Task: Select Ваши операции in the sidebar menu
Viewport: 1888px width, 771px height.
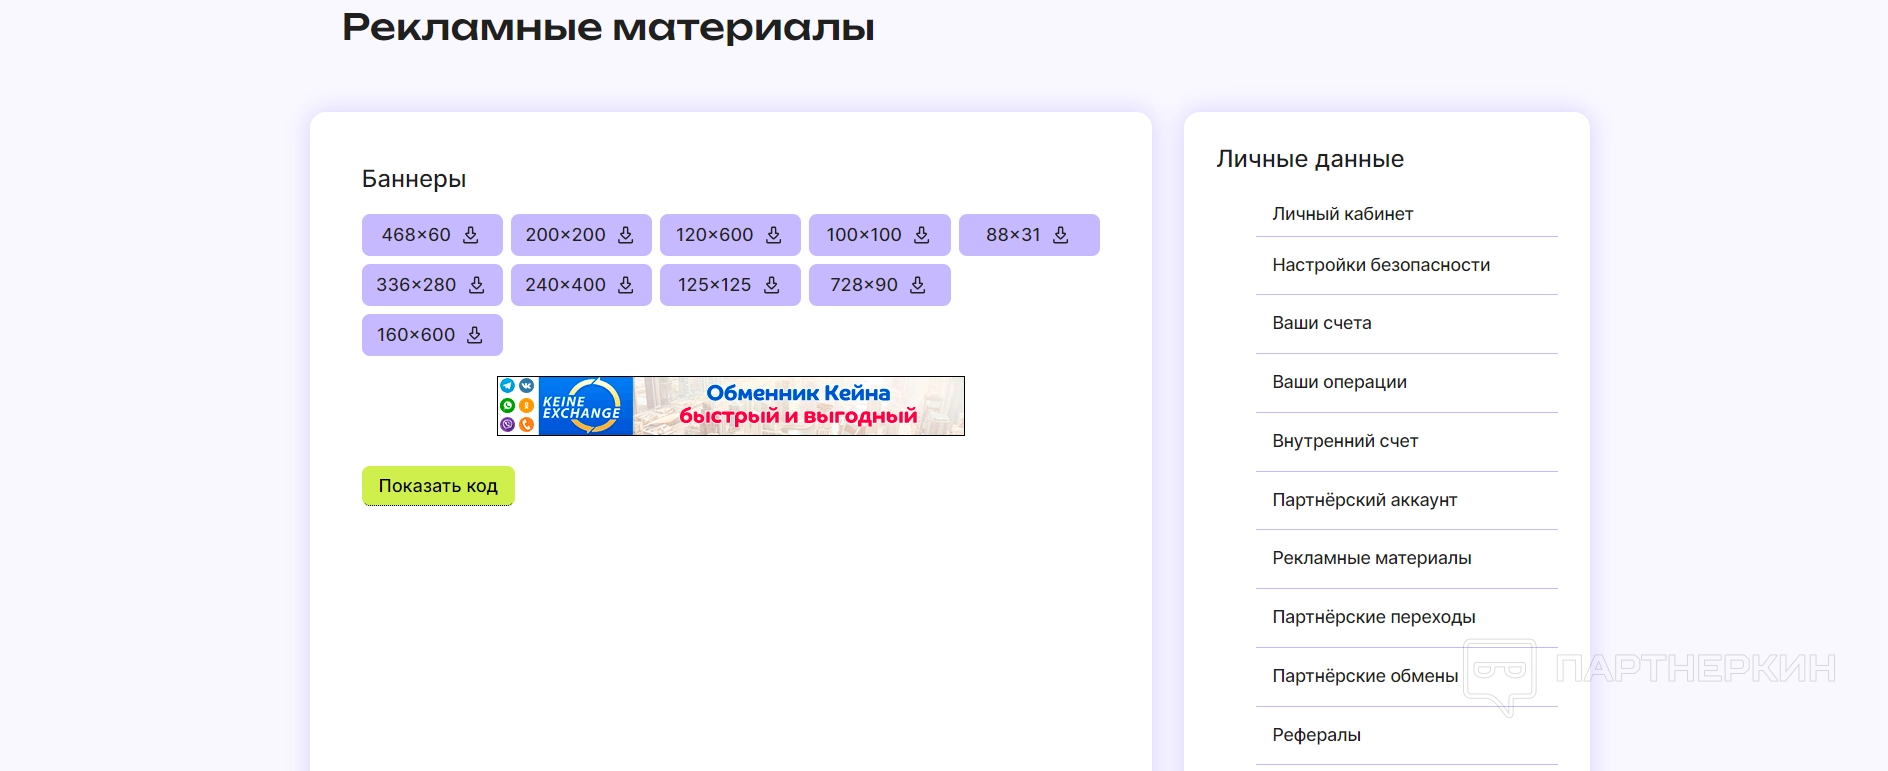Action: [x=1340, y=382]
